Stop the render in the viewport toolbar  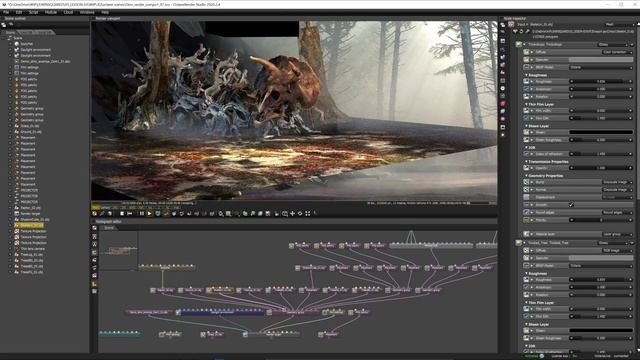click(x=122, y=213)
